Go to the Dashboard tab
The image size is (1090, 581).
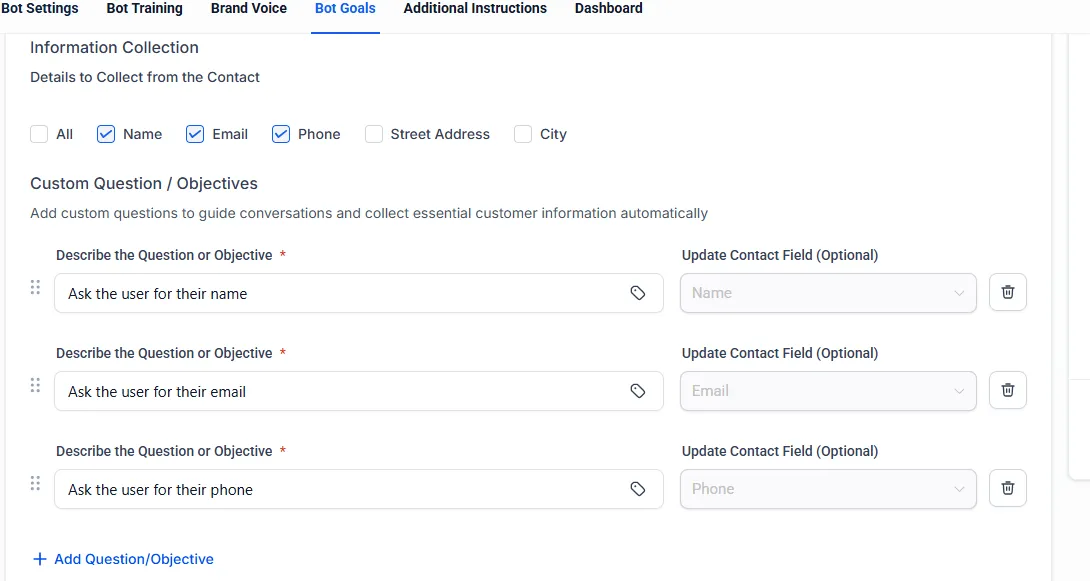coord(608,9)
